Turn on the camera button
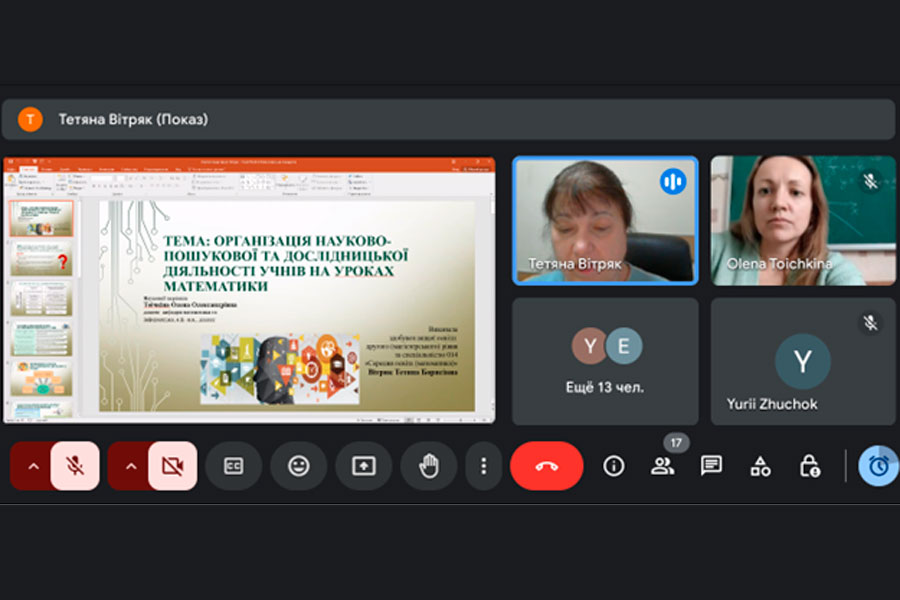The height and width of the screenshot is (600, 900). (x=173, y=466)
